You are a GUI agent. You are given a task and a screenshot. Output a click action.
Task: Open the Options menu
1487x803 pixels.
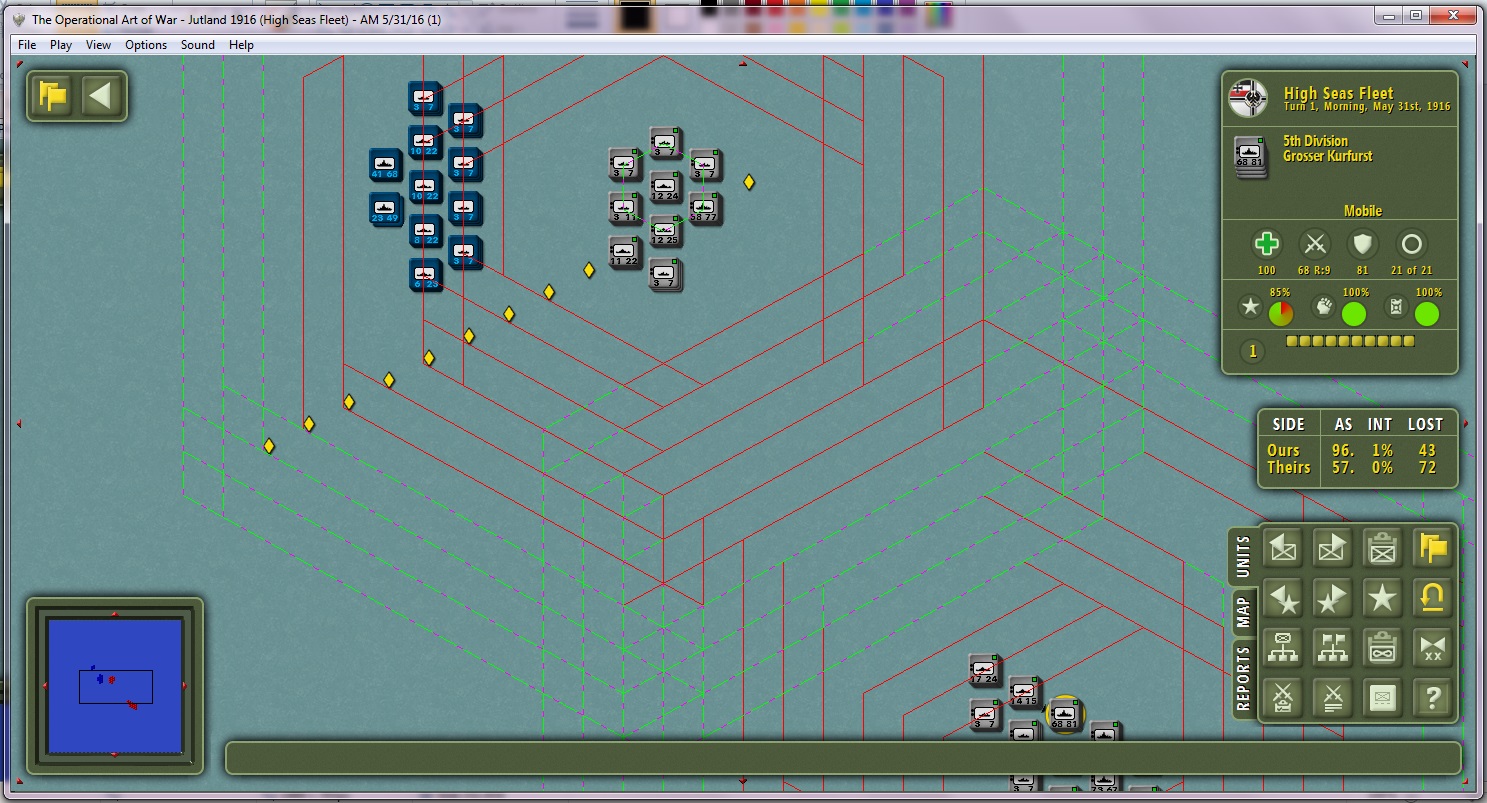pyautogui.click(x=146, y=45)
